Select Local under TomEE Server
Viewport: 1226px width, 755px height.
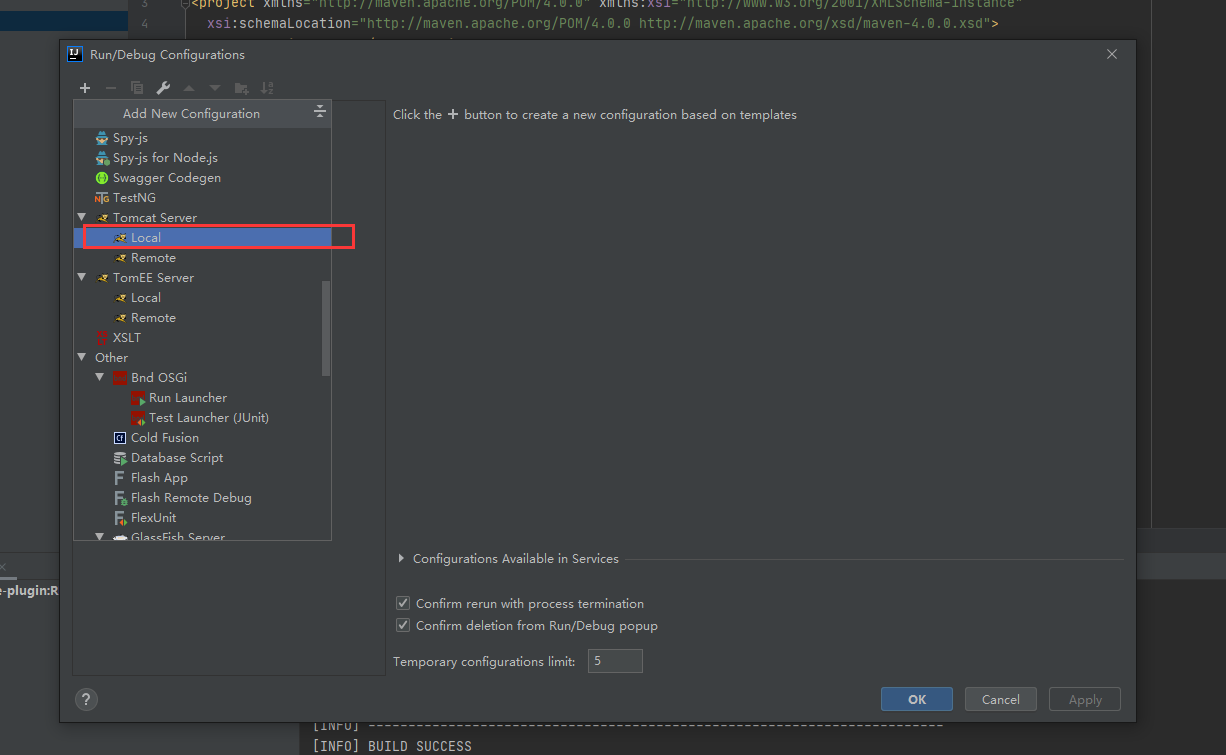click(203, 297)
